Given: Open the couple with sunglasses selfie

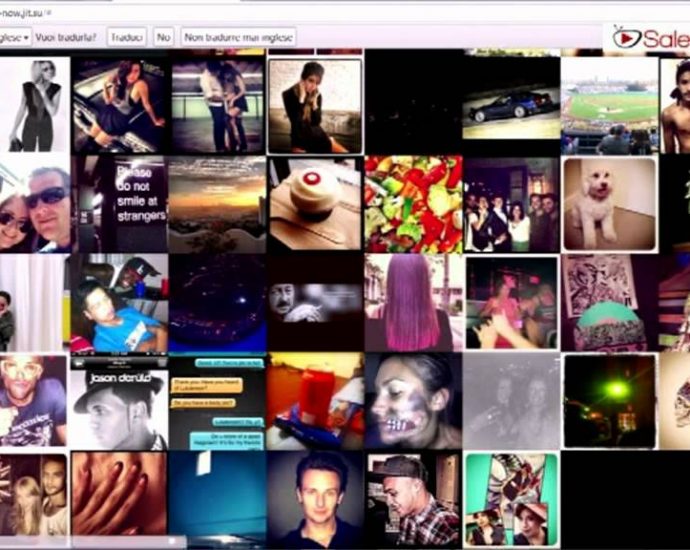Looking at the screenshot, I should pos(35,203).
